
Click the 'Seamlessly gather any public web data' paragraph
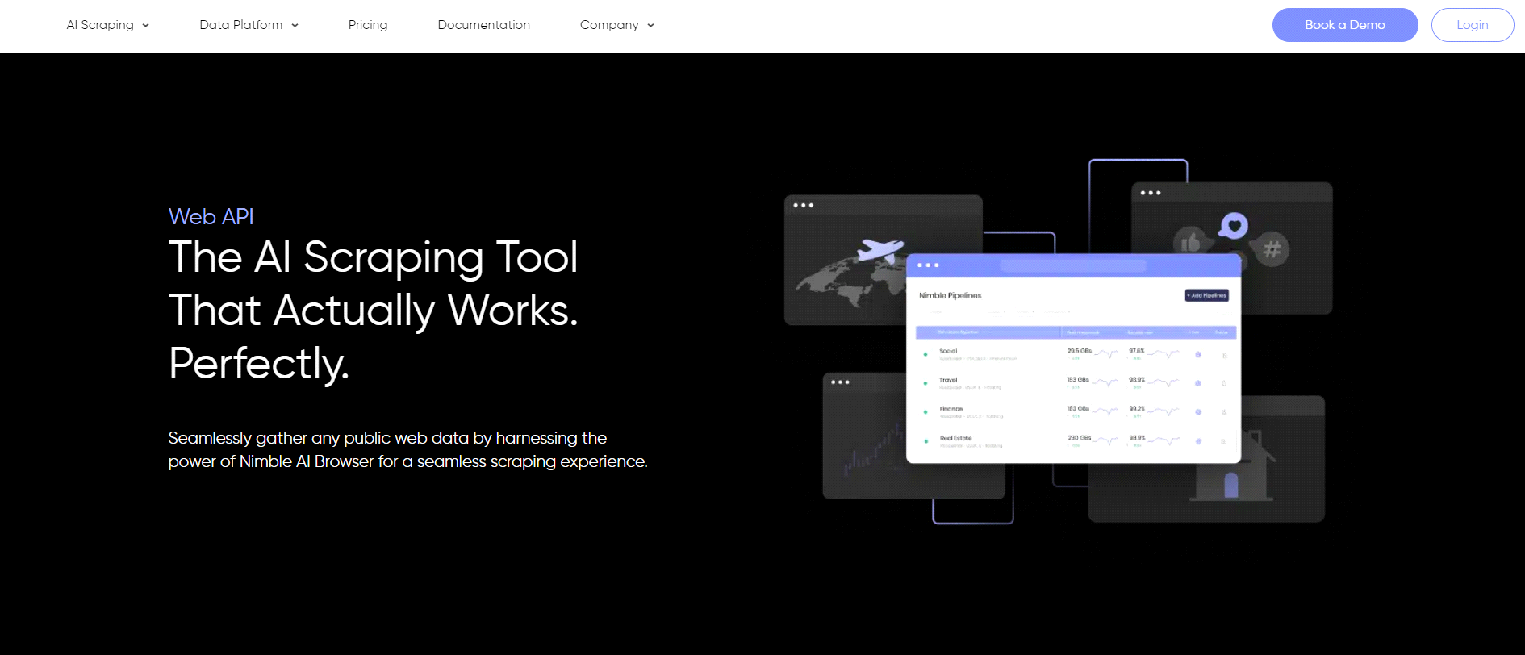(408, 451)
